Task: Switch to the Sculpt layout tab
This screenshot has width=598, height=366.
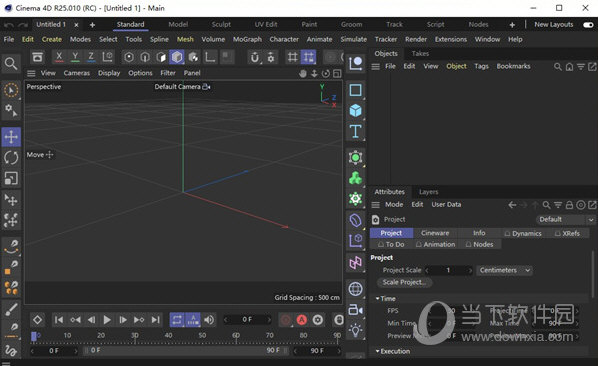Action: pyautogui.click(x=221, y=24)
